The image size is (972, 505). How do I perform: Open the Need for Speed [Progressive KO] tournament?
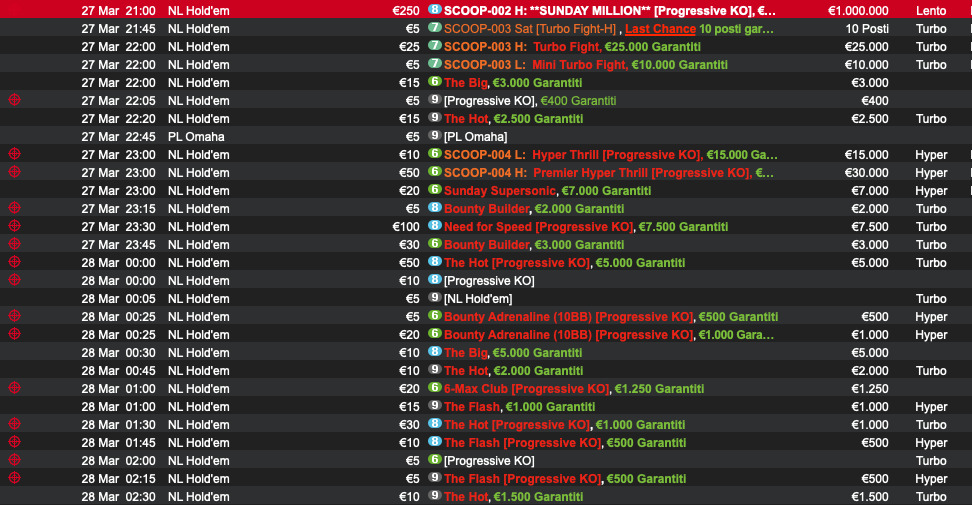click(x=586, y=227)
